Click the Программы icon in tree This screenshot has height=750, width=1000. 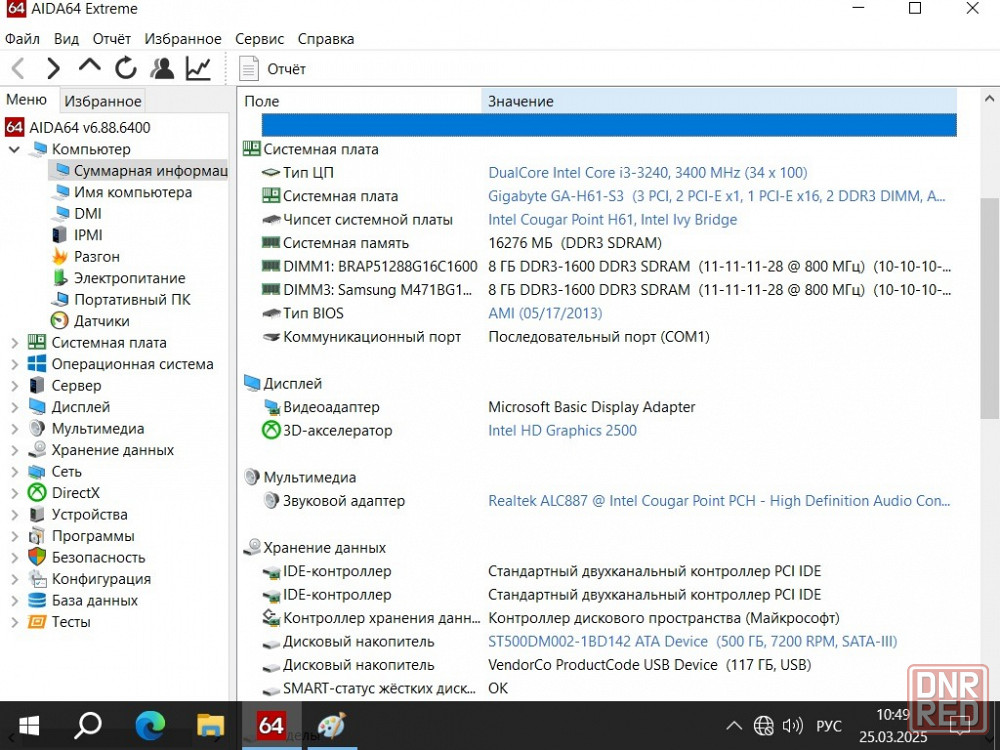tap(37, 536)
